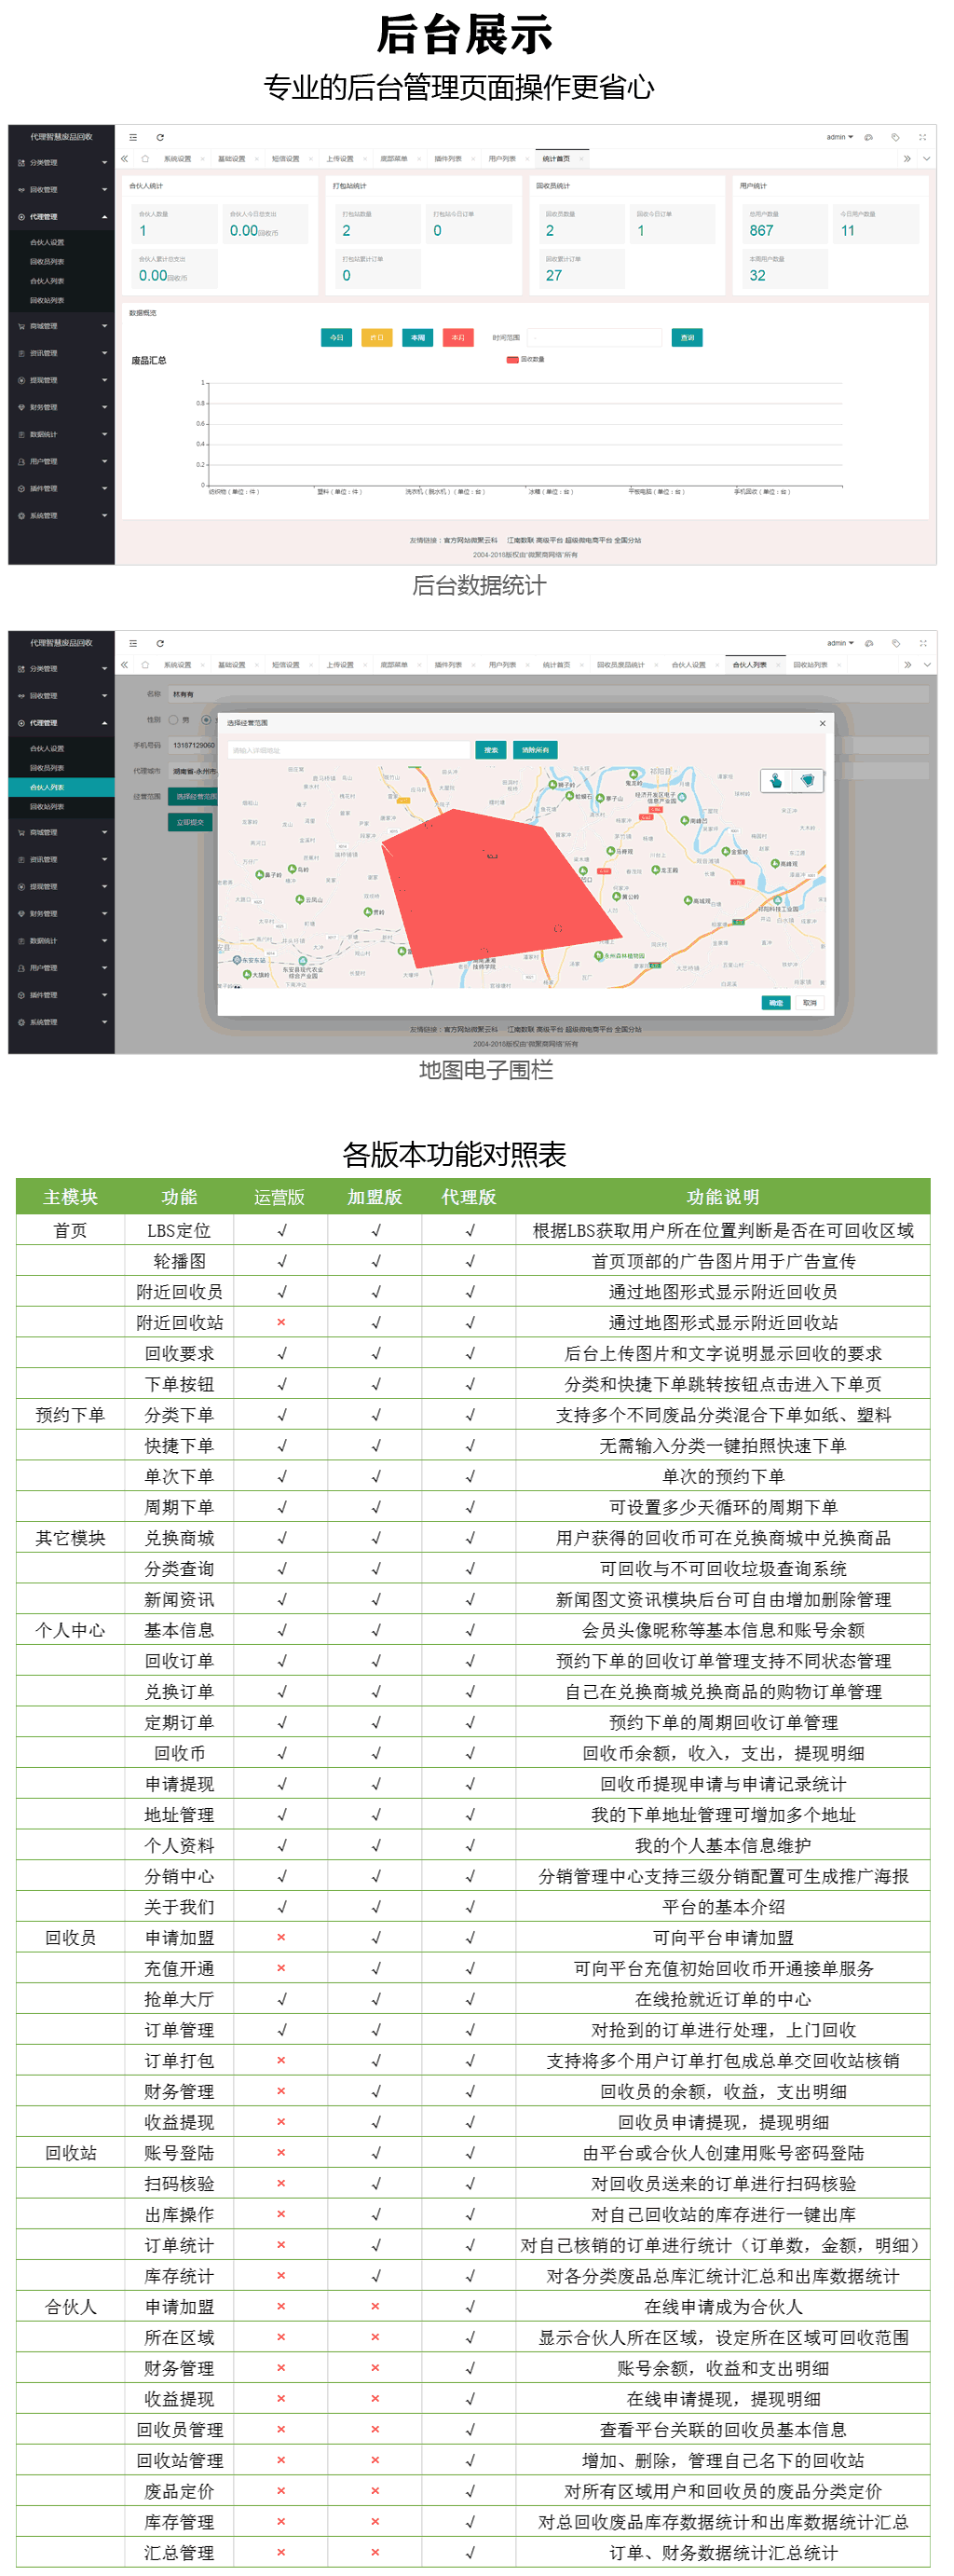This screenshot has width=954, height=2576.
Task: Click the theme icon beside admin in the upper dashboard
Action: 869,137
